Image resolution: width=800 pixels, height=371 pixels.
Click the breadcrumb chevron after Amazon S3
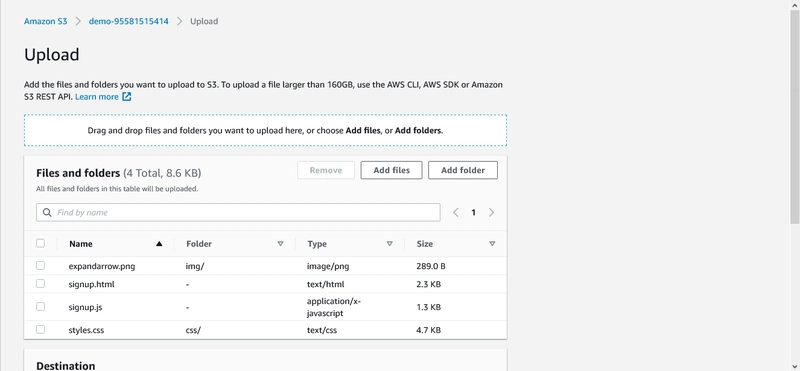click(78, 21)
